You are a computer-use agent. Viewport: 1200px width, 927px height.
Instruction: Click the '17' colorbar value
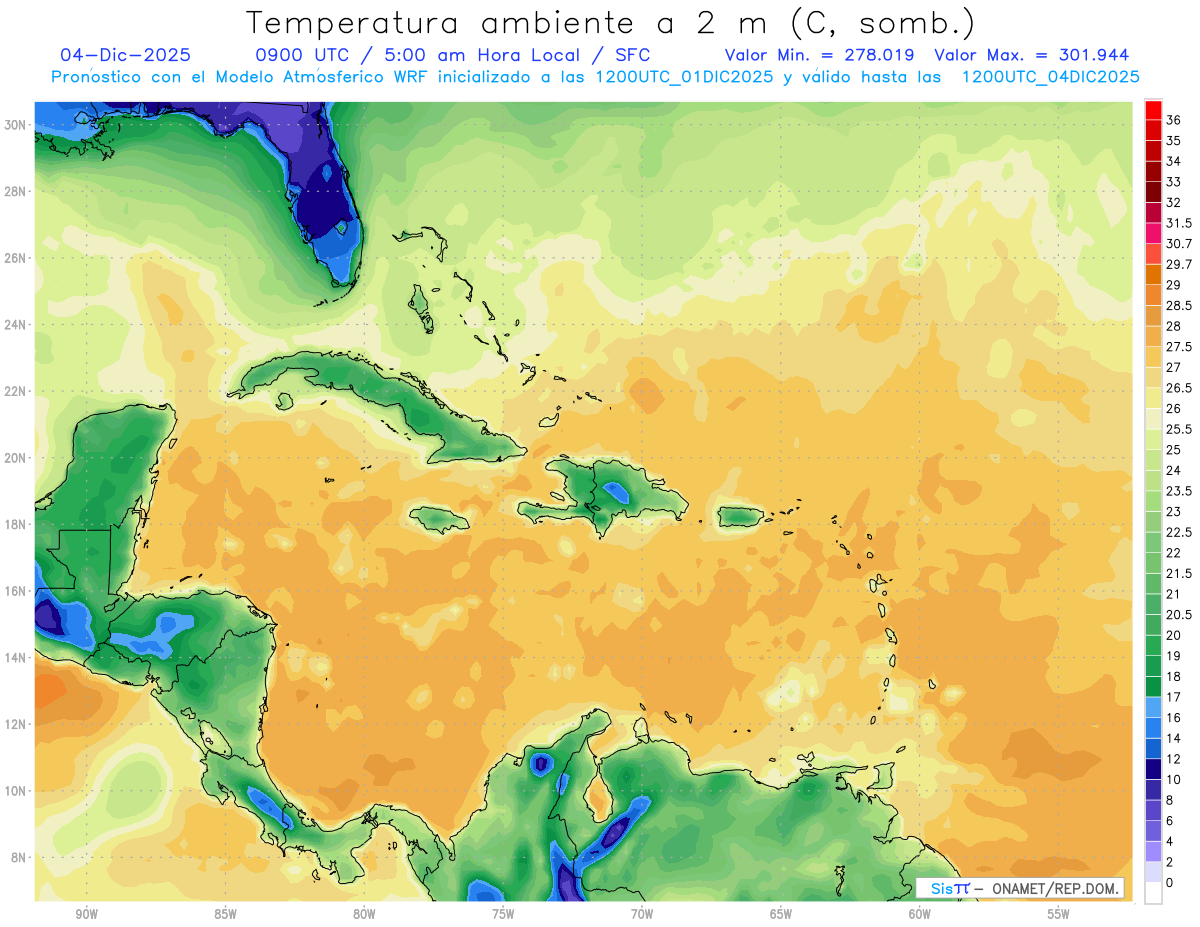(1174, 697)
